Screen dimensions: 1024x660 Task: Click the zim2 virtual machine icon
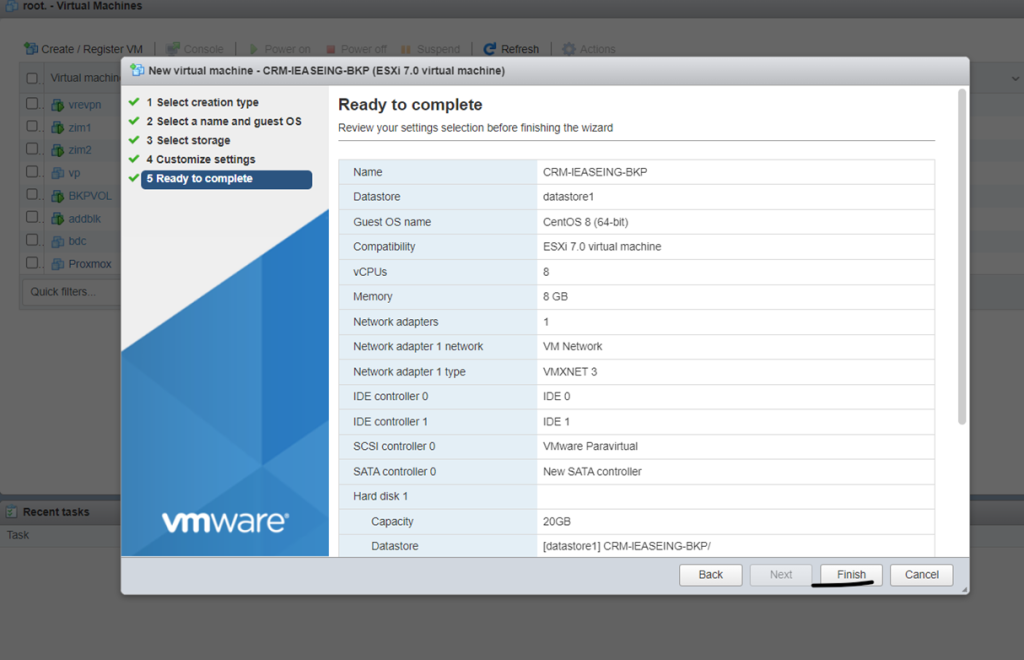[x=57, y=150]
